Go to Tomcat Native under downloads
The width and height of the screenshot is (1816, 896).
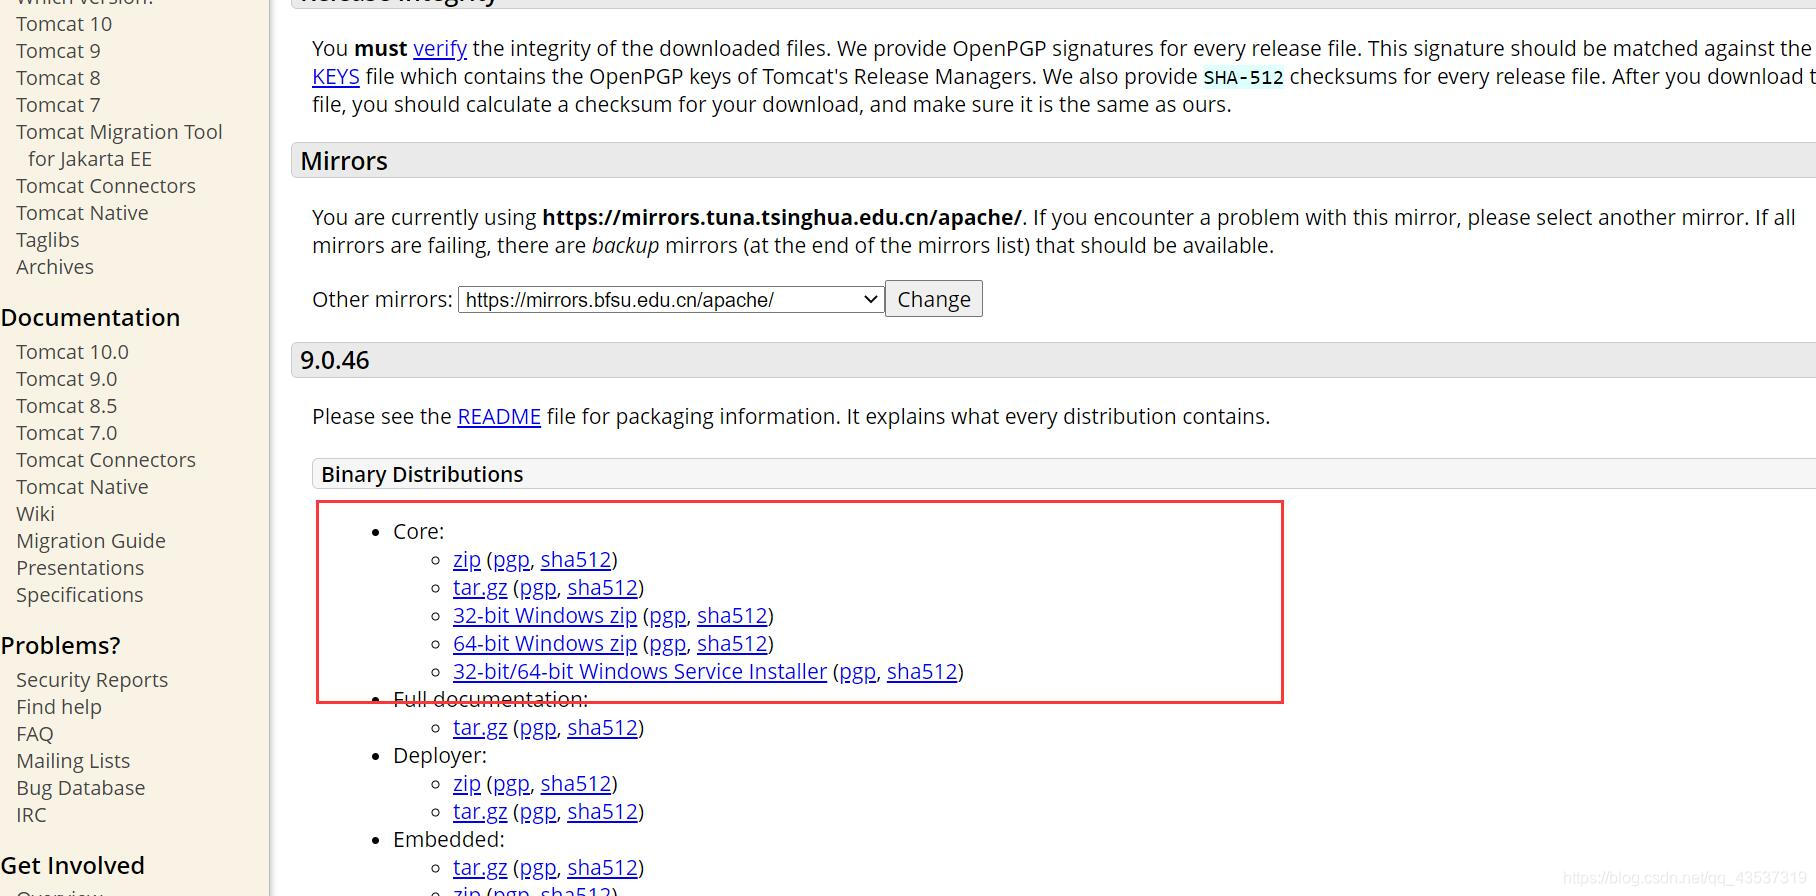tap(82, 213)
